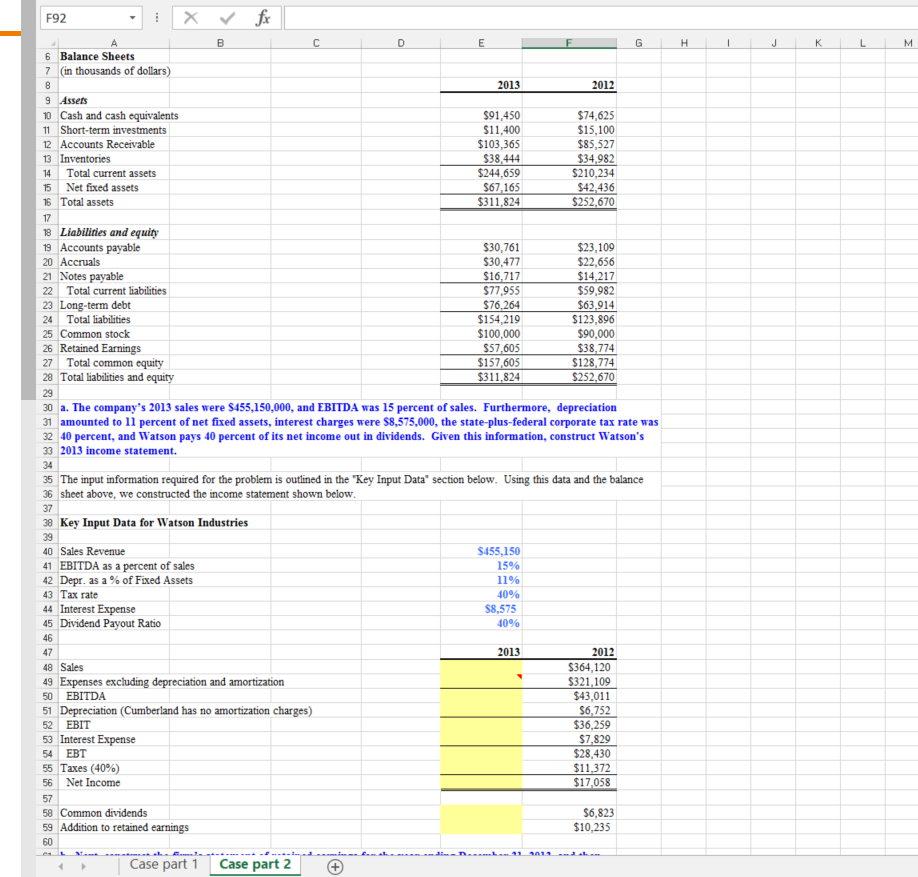Click the Select All corner triangle

coord(53,43)
